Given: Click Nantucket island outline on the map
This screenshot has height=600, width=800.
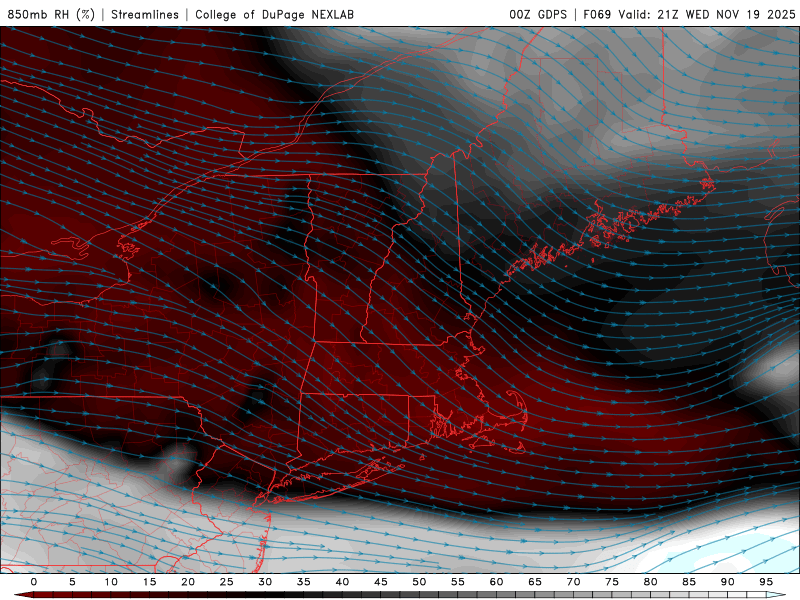Looking at the screenshot, I should tap(517, 447).
